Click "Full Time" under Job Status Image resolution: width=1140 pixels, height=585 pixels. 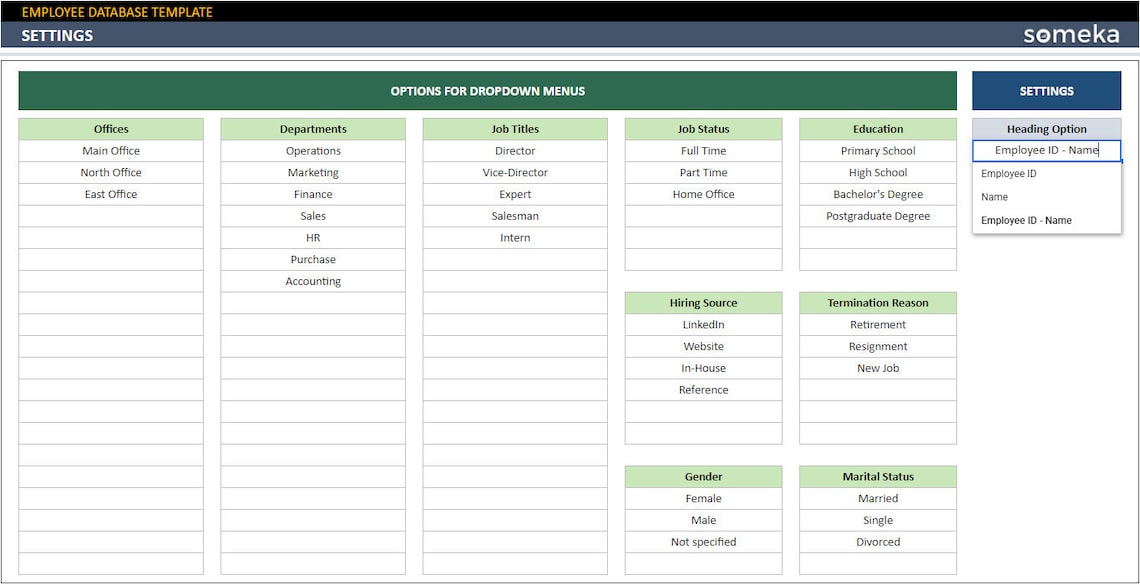pos(703,150)
